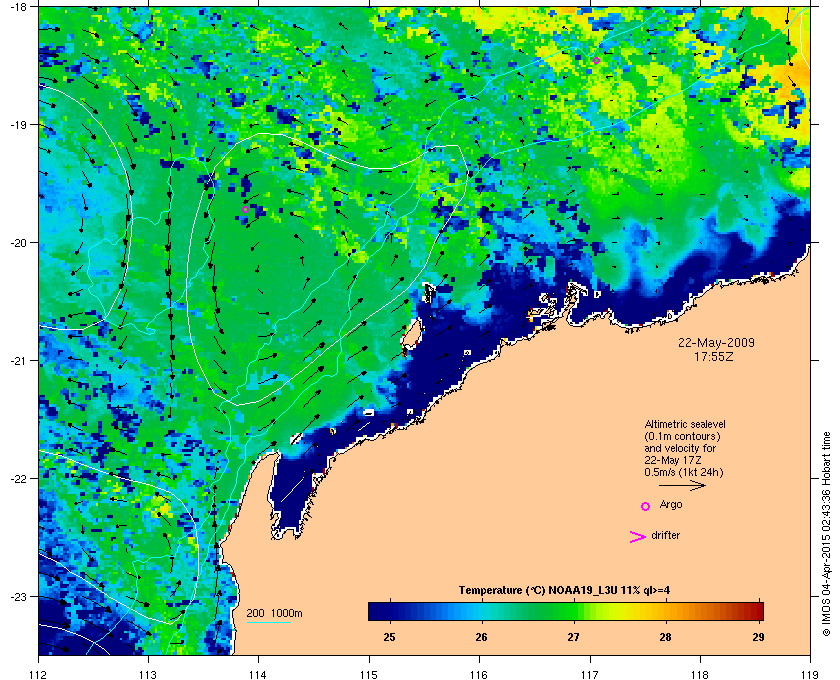Click the longitude axis label 119
The image size is (840, 680).
(810, 674)
